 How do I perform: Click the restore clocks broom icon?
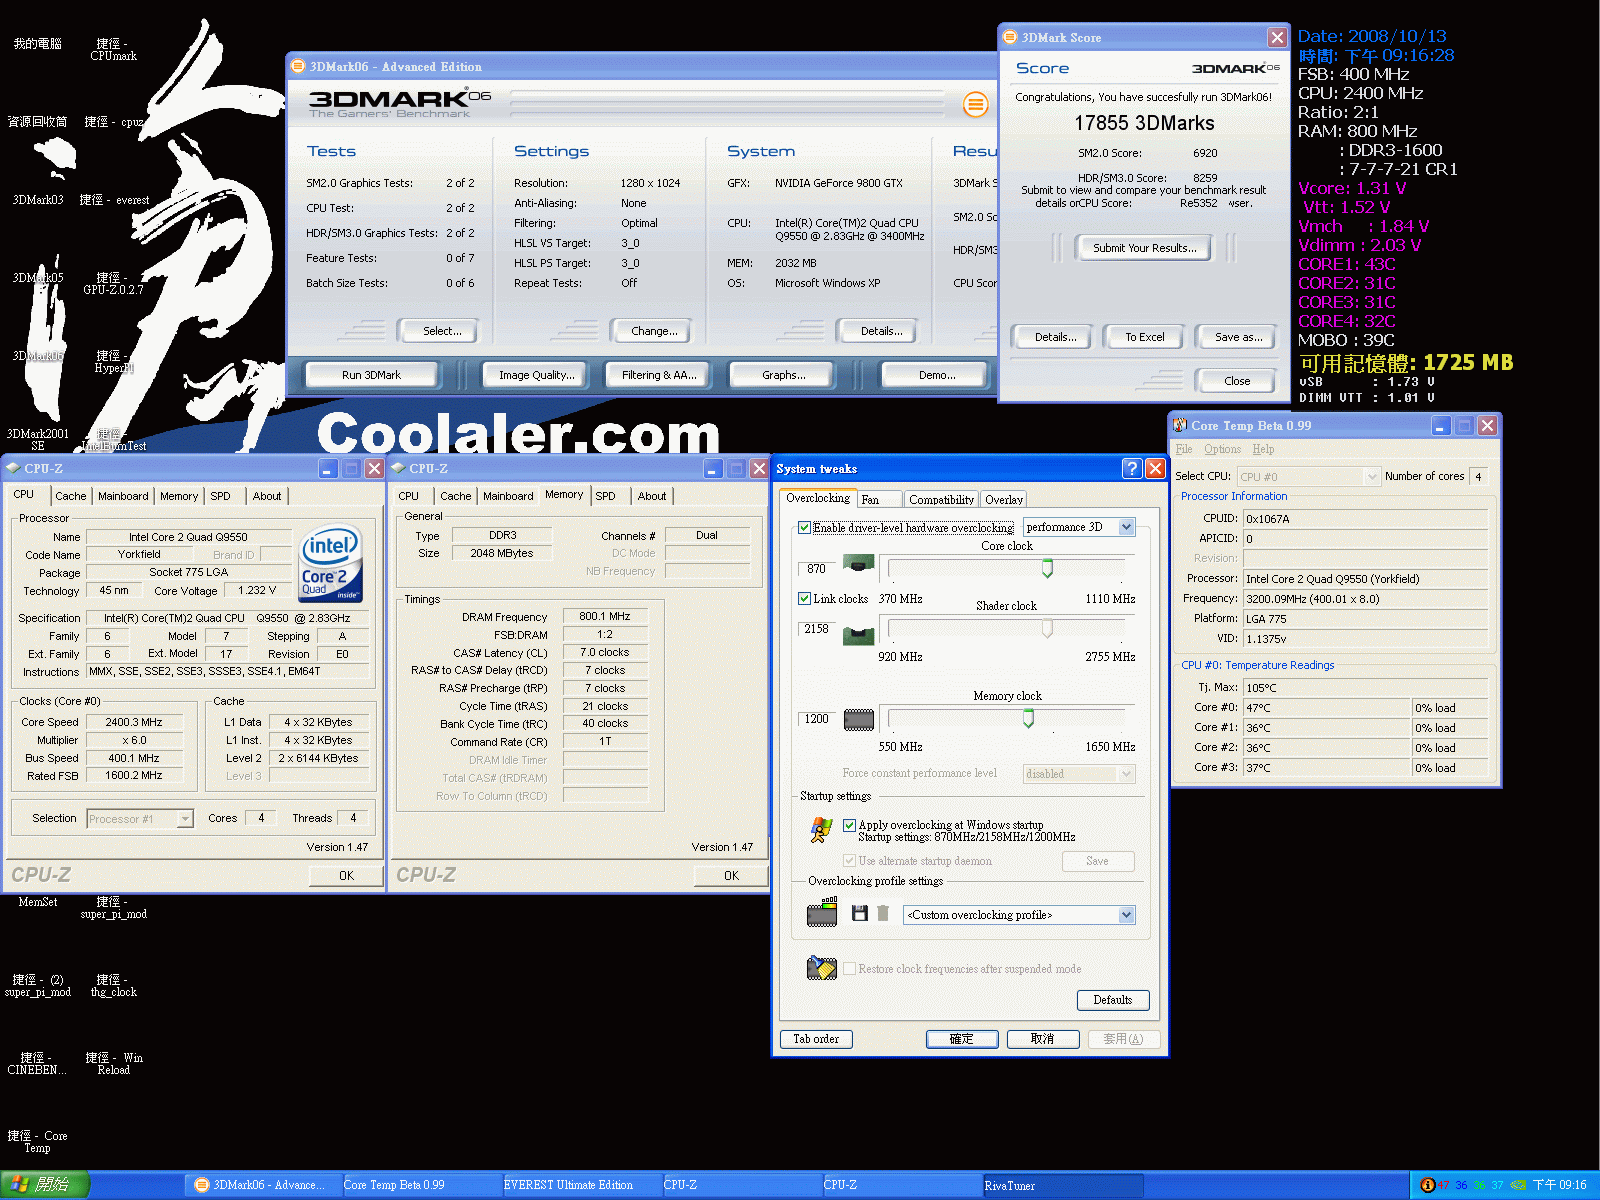pyautogui.click(x=822, y=967)
